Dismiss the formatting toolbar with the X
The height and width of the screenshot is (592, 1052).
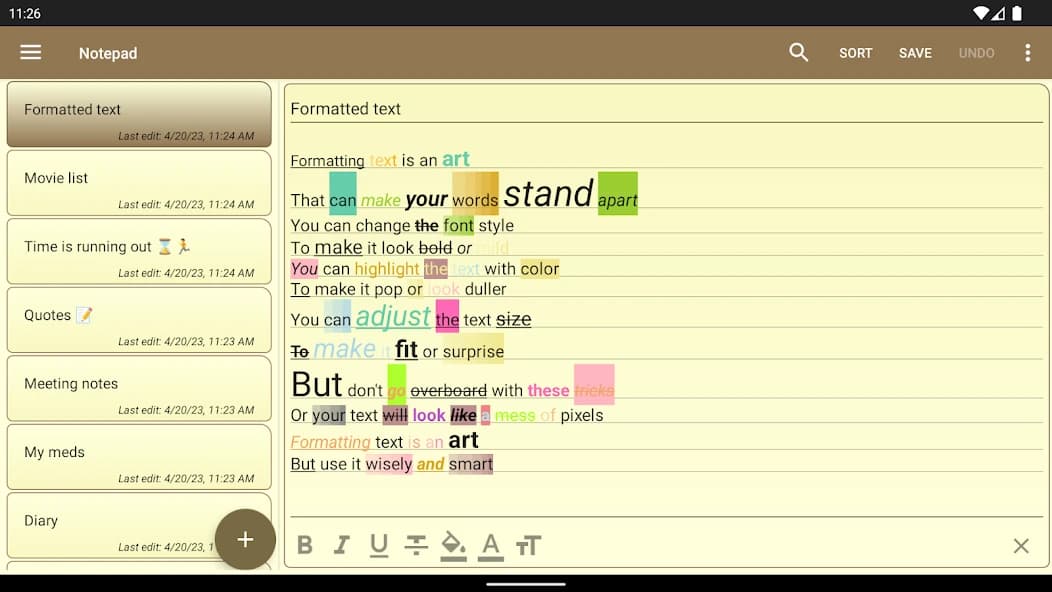click(1021, 546)
